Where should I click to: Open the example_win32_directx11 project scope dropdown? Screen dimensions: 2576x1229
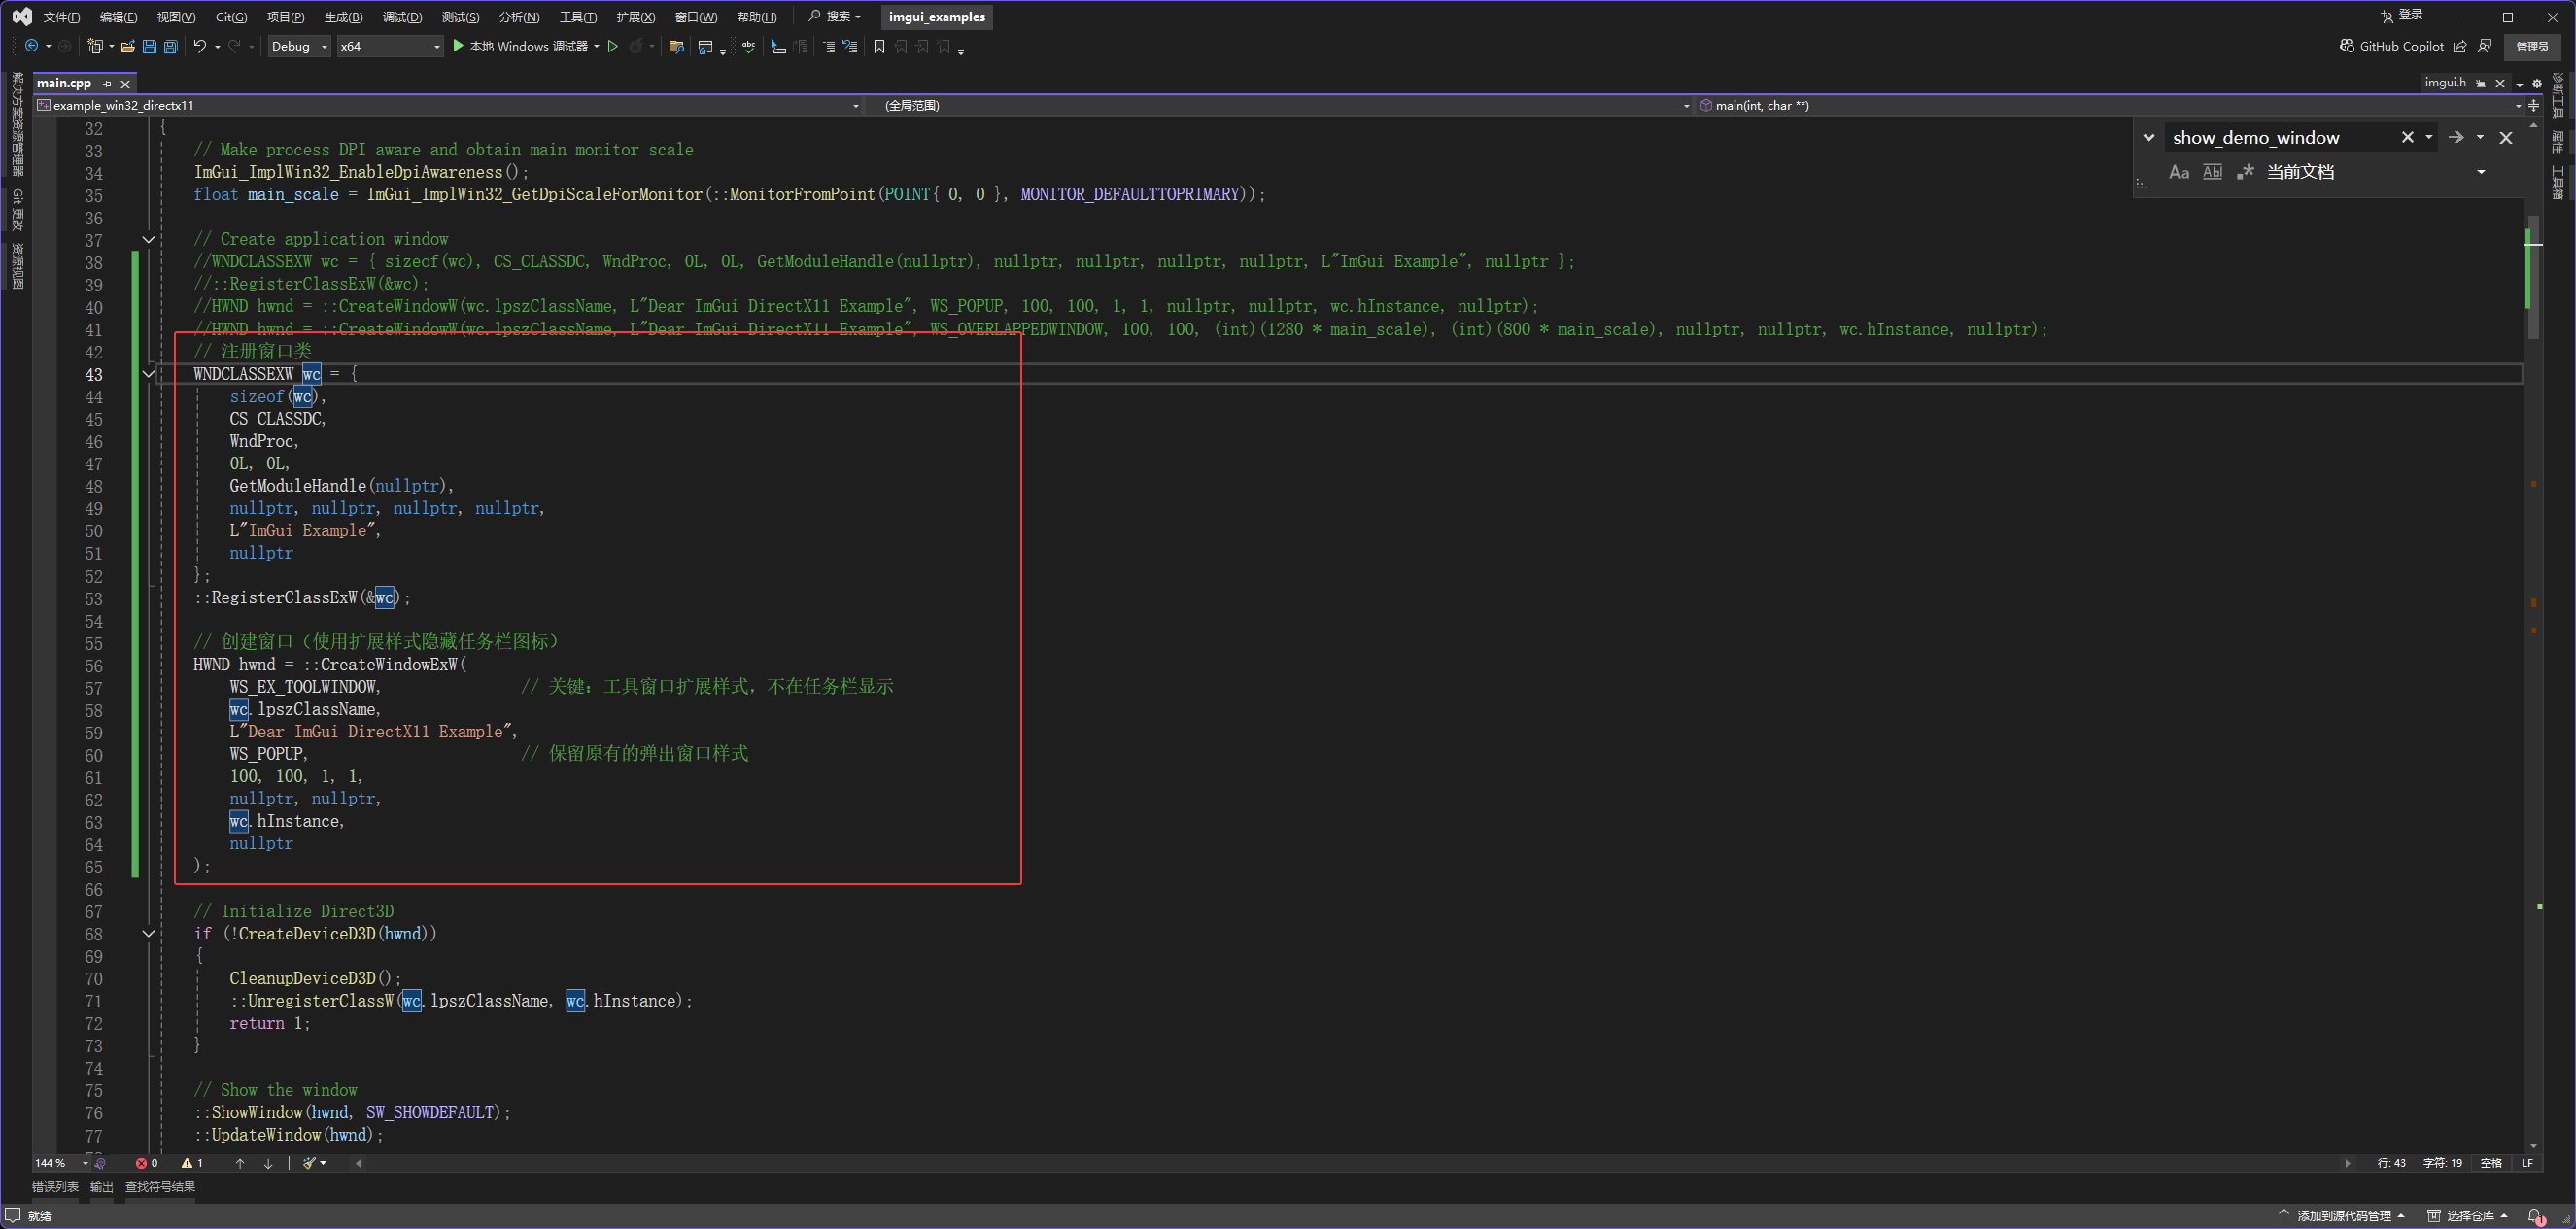[x=448, y=105]
